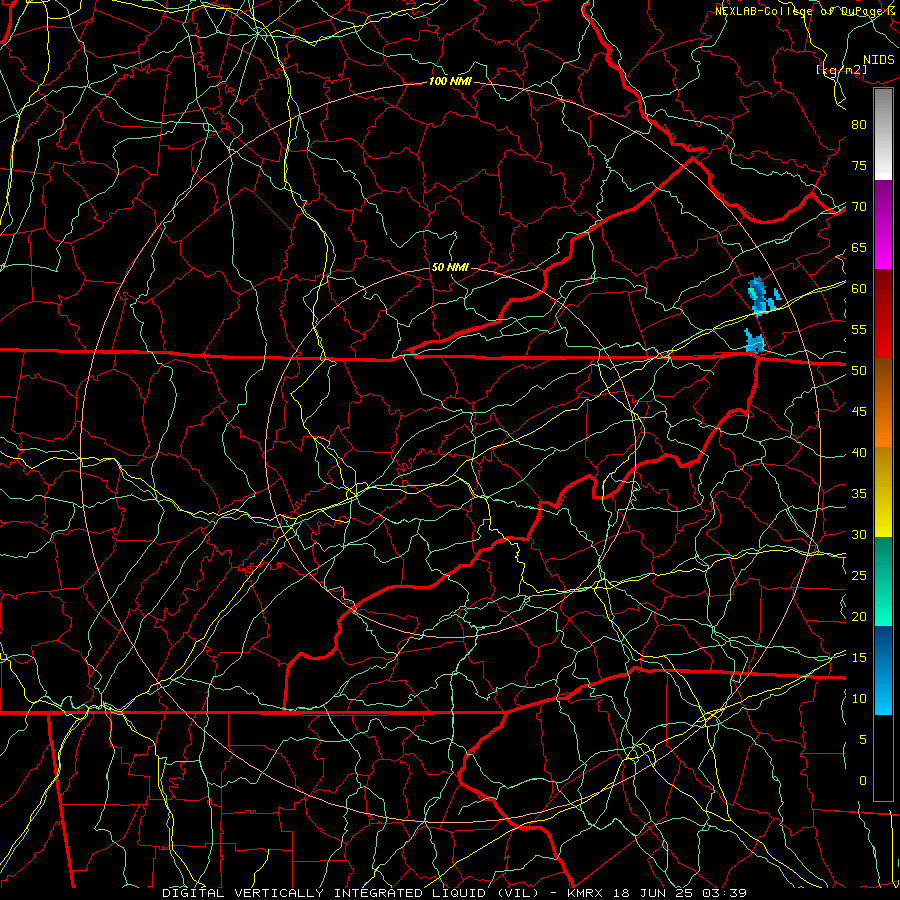Select the green-teal segment of the color bar
Image resolution: width=900 pixels, height=900 pixels.
pos(883,581)
